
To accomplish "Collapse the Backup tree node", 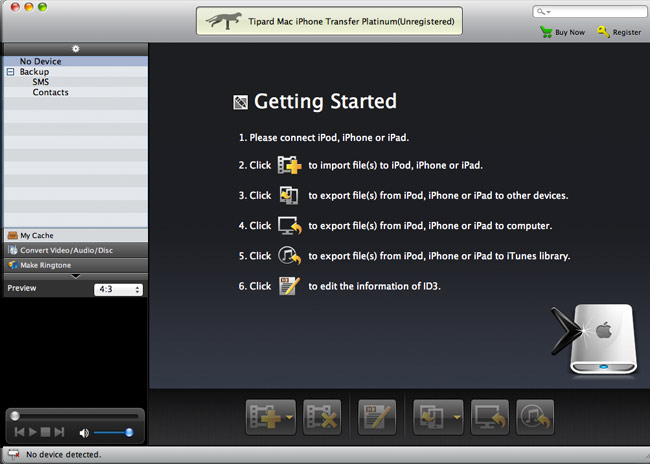I will pos(11,72).
